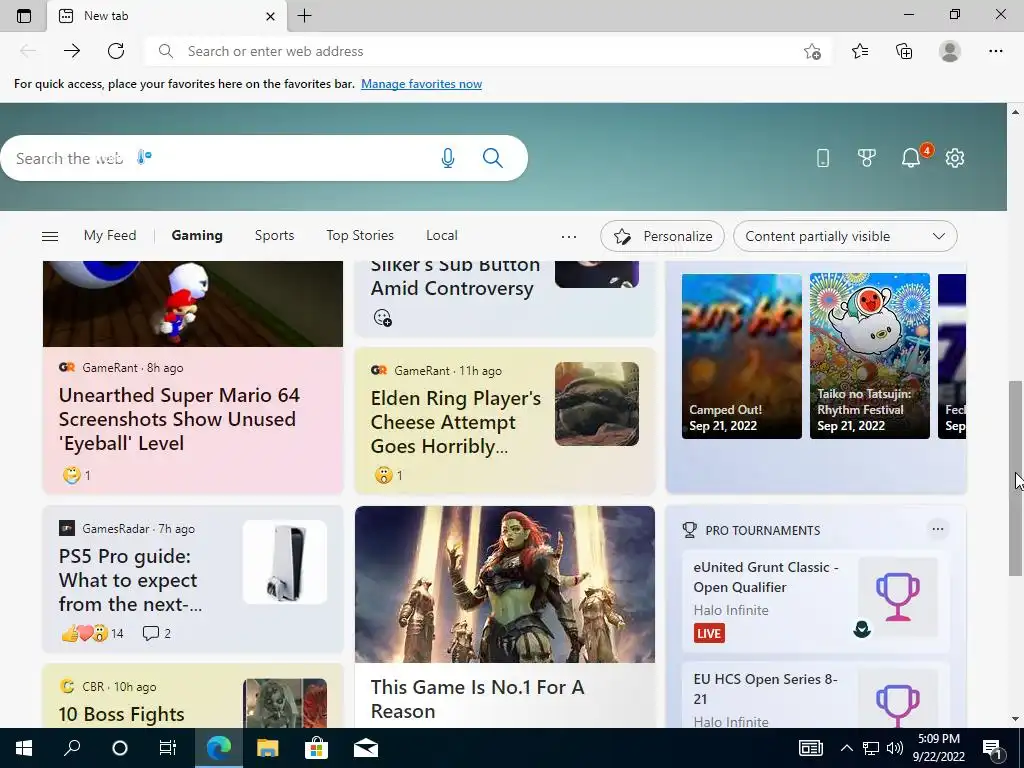Open This Game Is No.1 article

click(477, 699)
